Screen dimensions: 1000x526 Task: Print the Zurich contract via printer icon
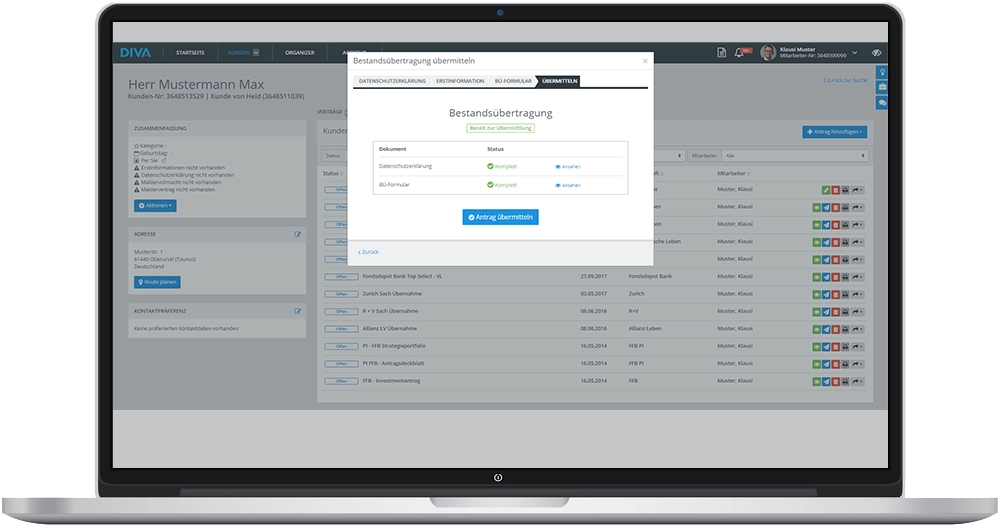pyautogui.click(x=846, y=294)
